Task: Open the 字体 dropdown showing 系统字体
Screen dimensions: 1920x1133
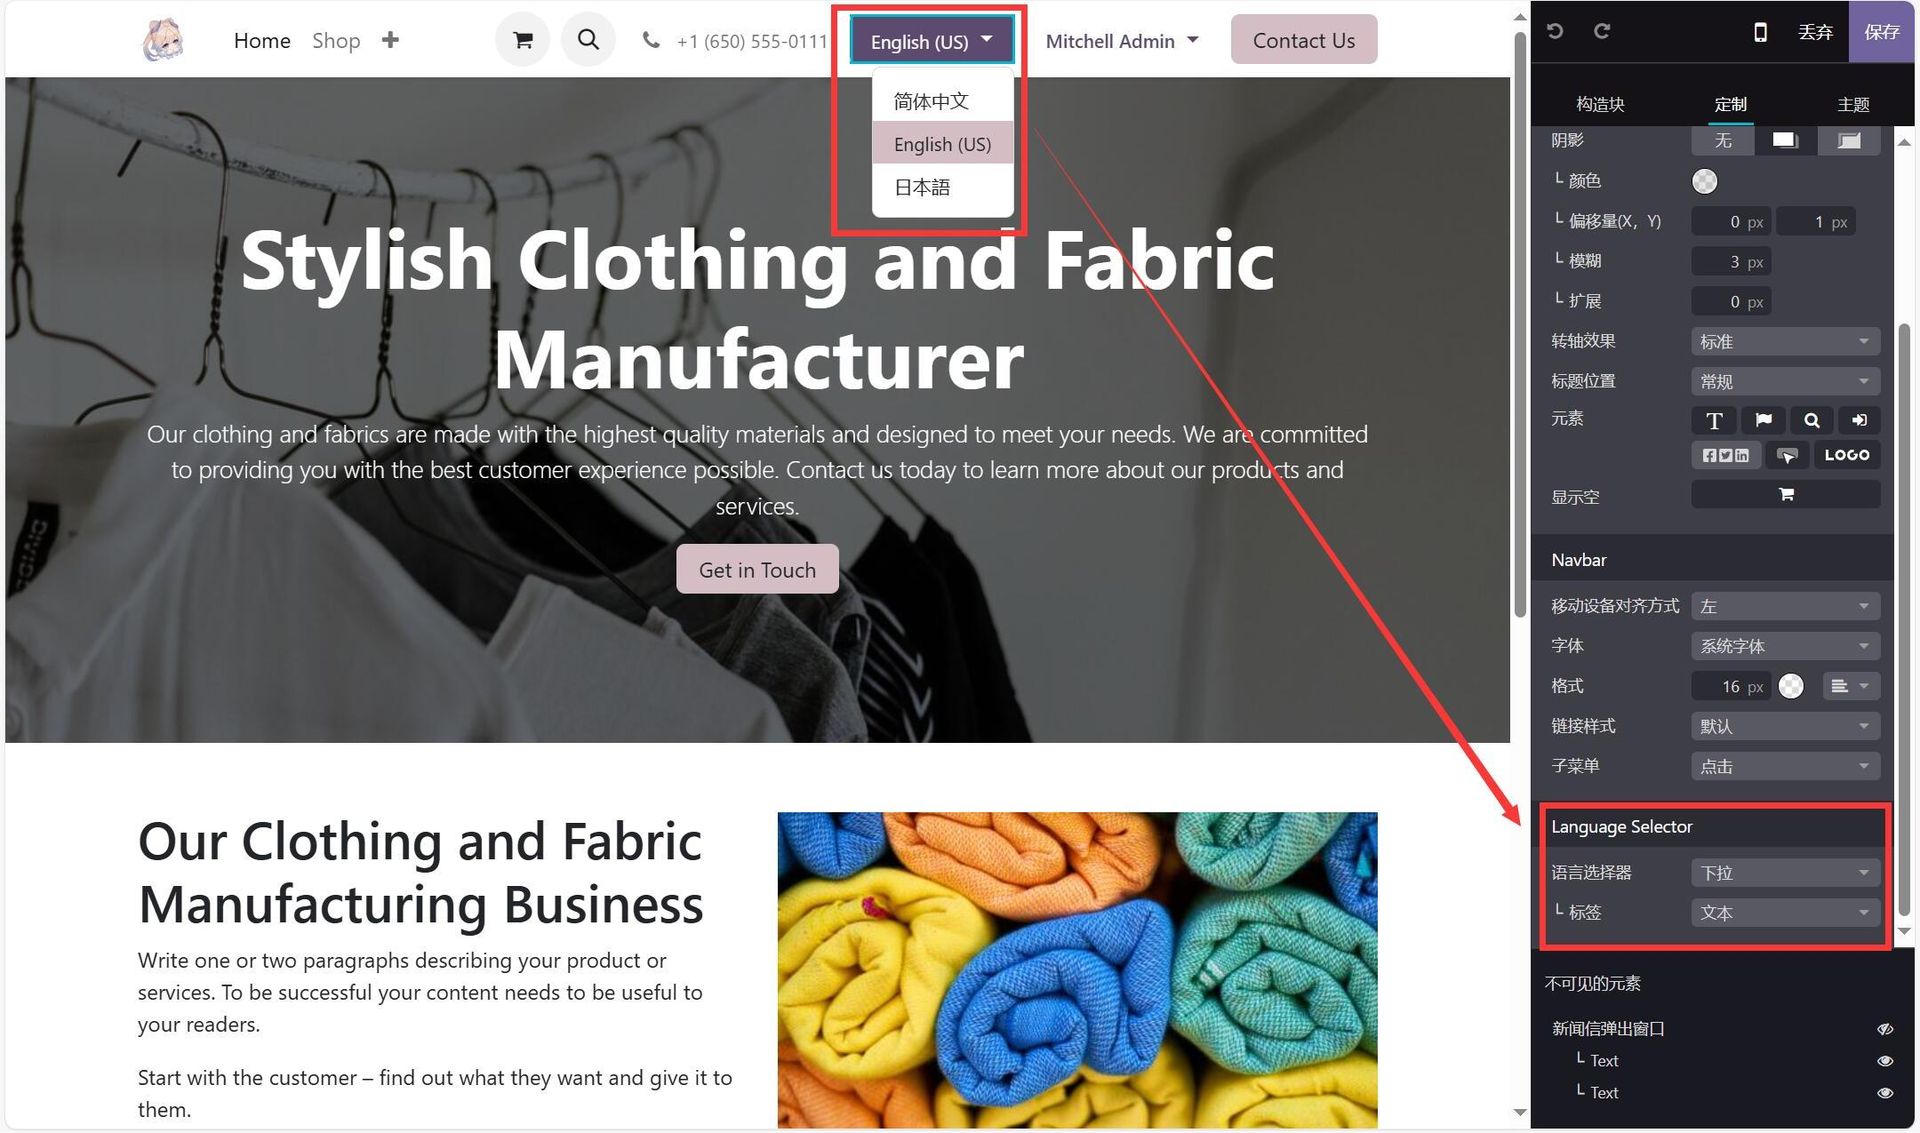Action: (x=1785, y=646)
